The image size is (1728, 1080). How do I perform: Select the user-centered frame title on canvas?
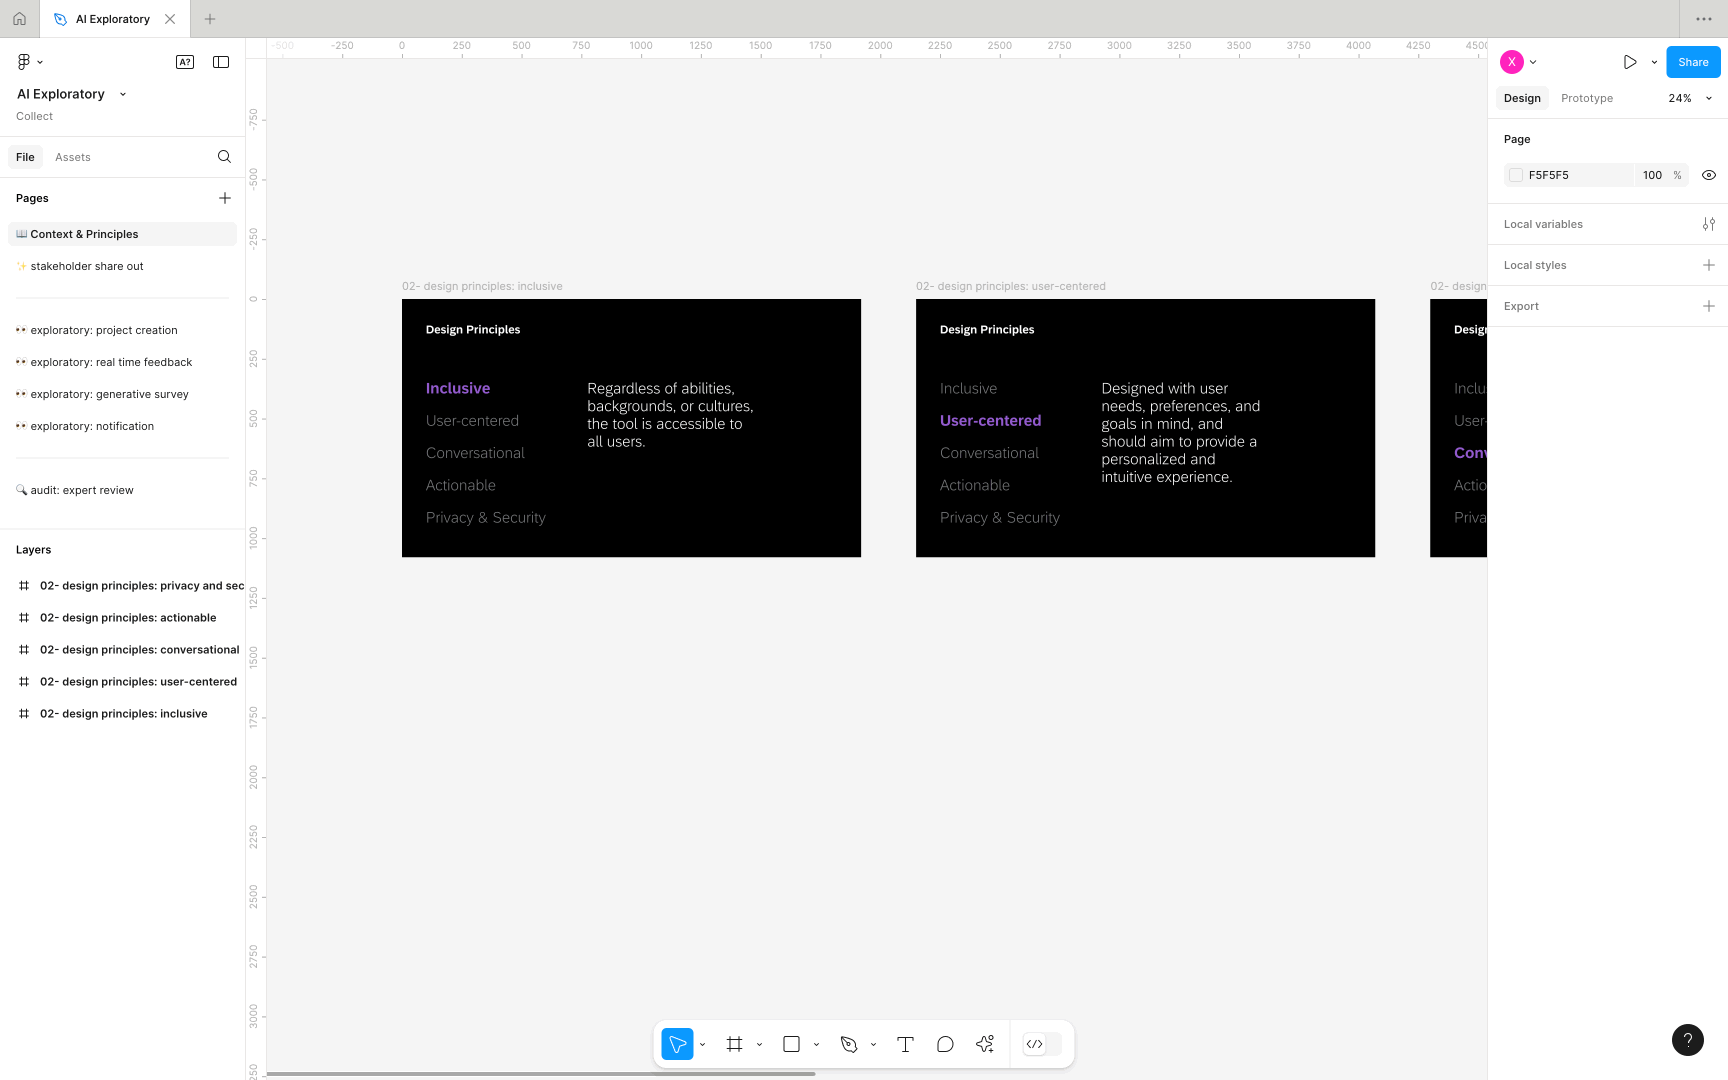tap(1010, 286)
